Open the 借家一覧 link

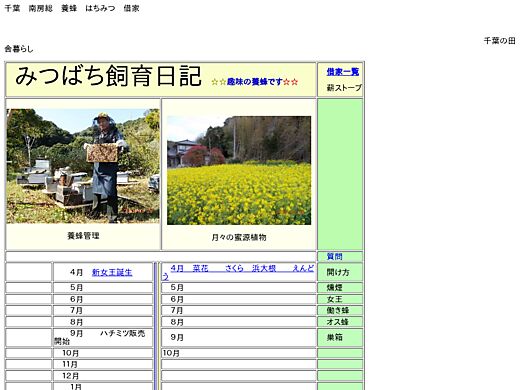pyautogui.click(x=342, y=72)
